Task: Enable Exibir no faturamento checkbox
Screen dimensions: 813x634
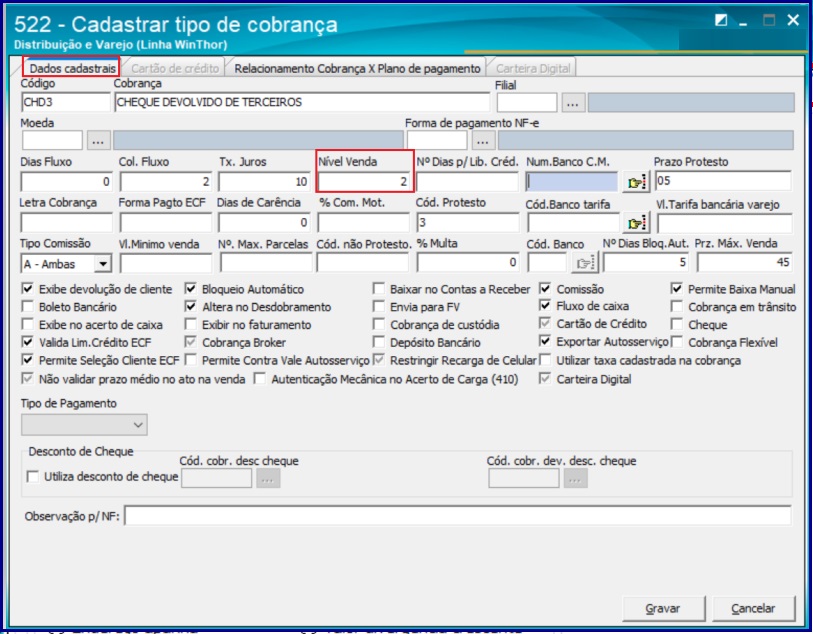Action: [191, 325]
